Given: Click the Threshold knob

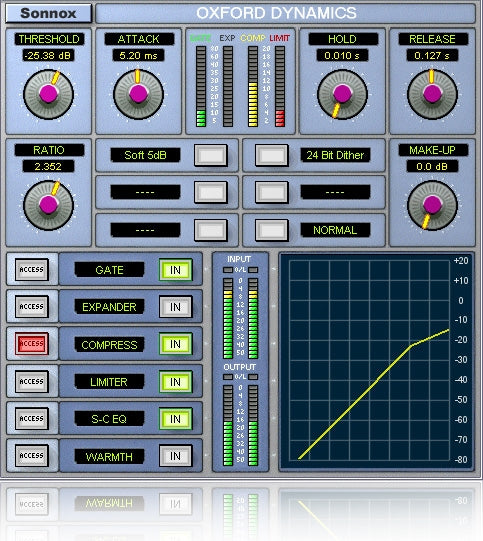Looking at the screenshot, I should pos(48,94).
